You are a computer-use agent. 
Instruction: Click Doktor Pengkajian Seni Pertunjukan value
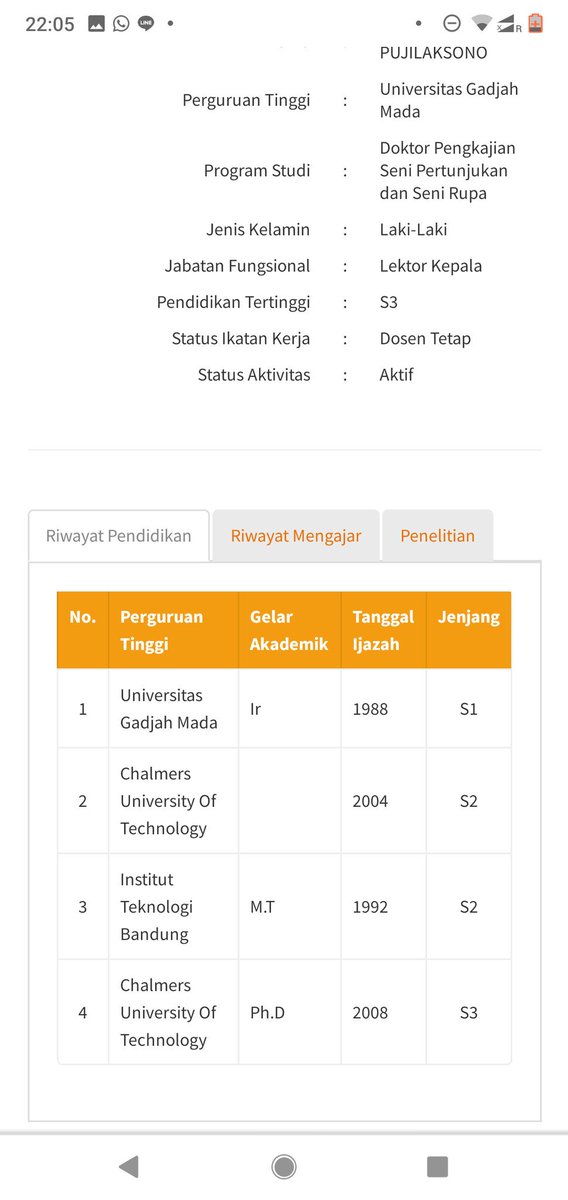click(x=448, y=170)
